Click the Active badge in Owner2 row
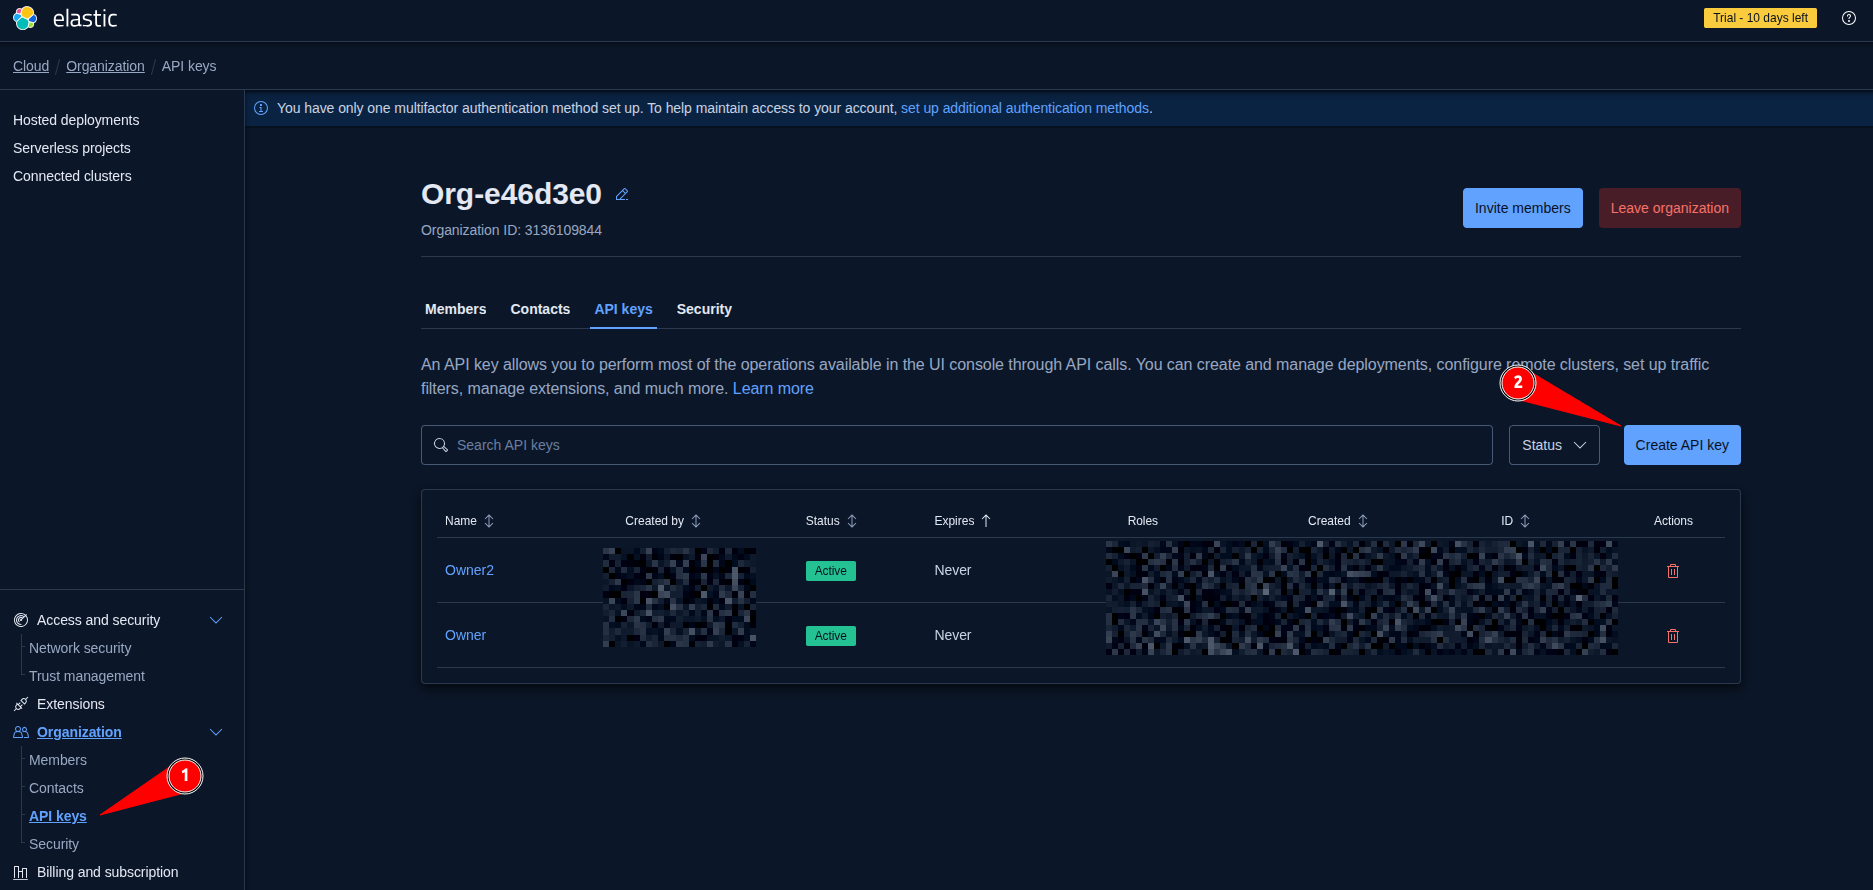 click(x=831, y=571)
